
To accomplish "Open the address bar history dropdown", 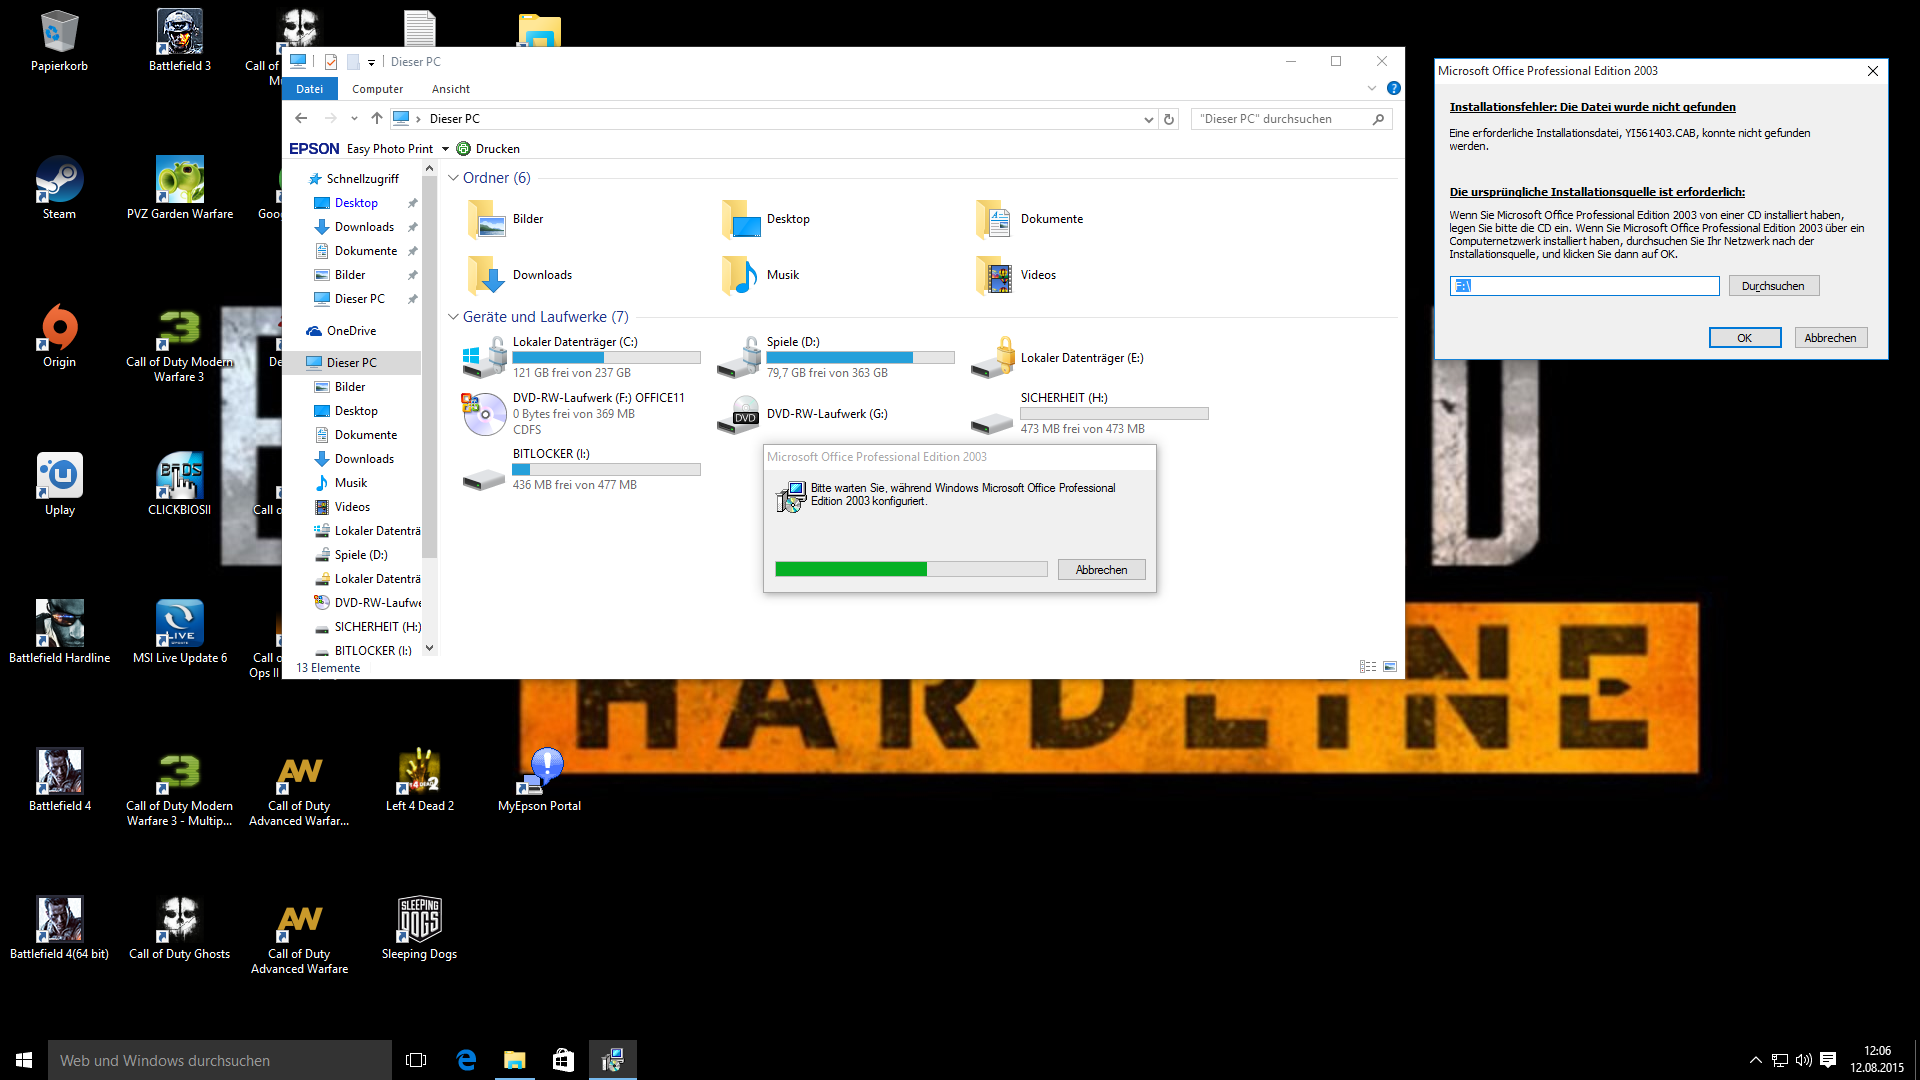I will click(1148, 119).
